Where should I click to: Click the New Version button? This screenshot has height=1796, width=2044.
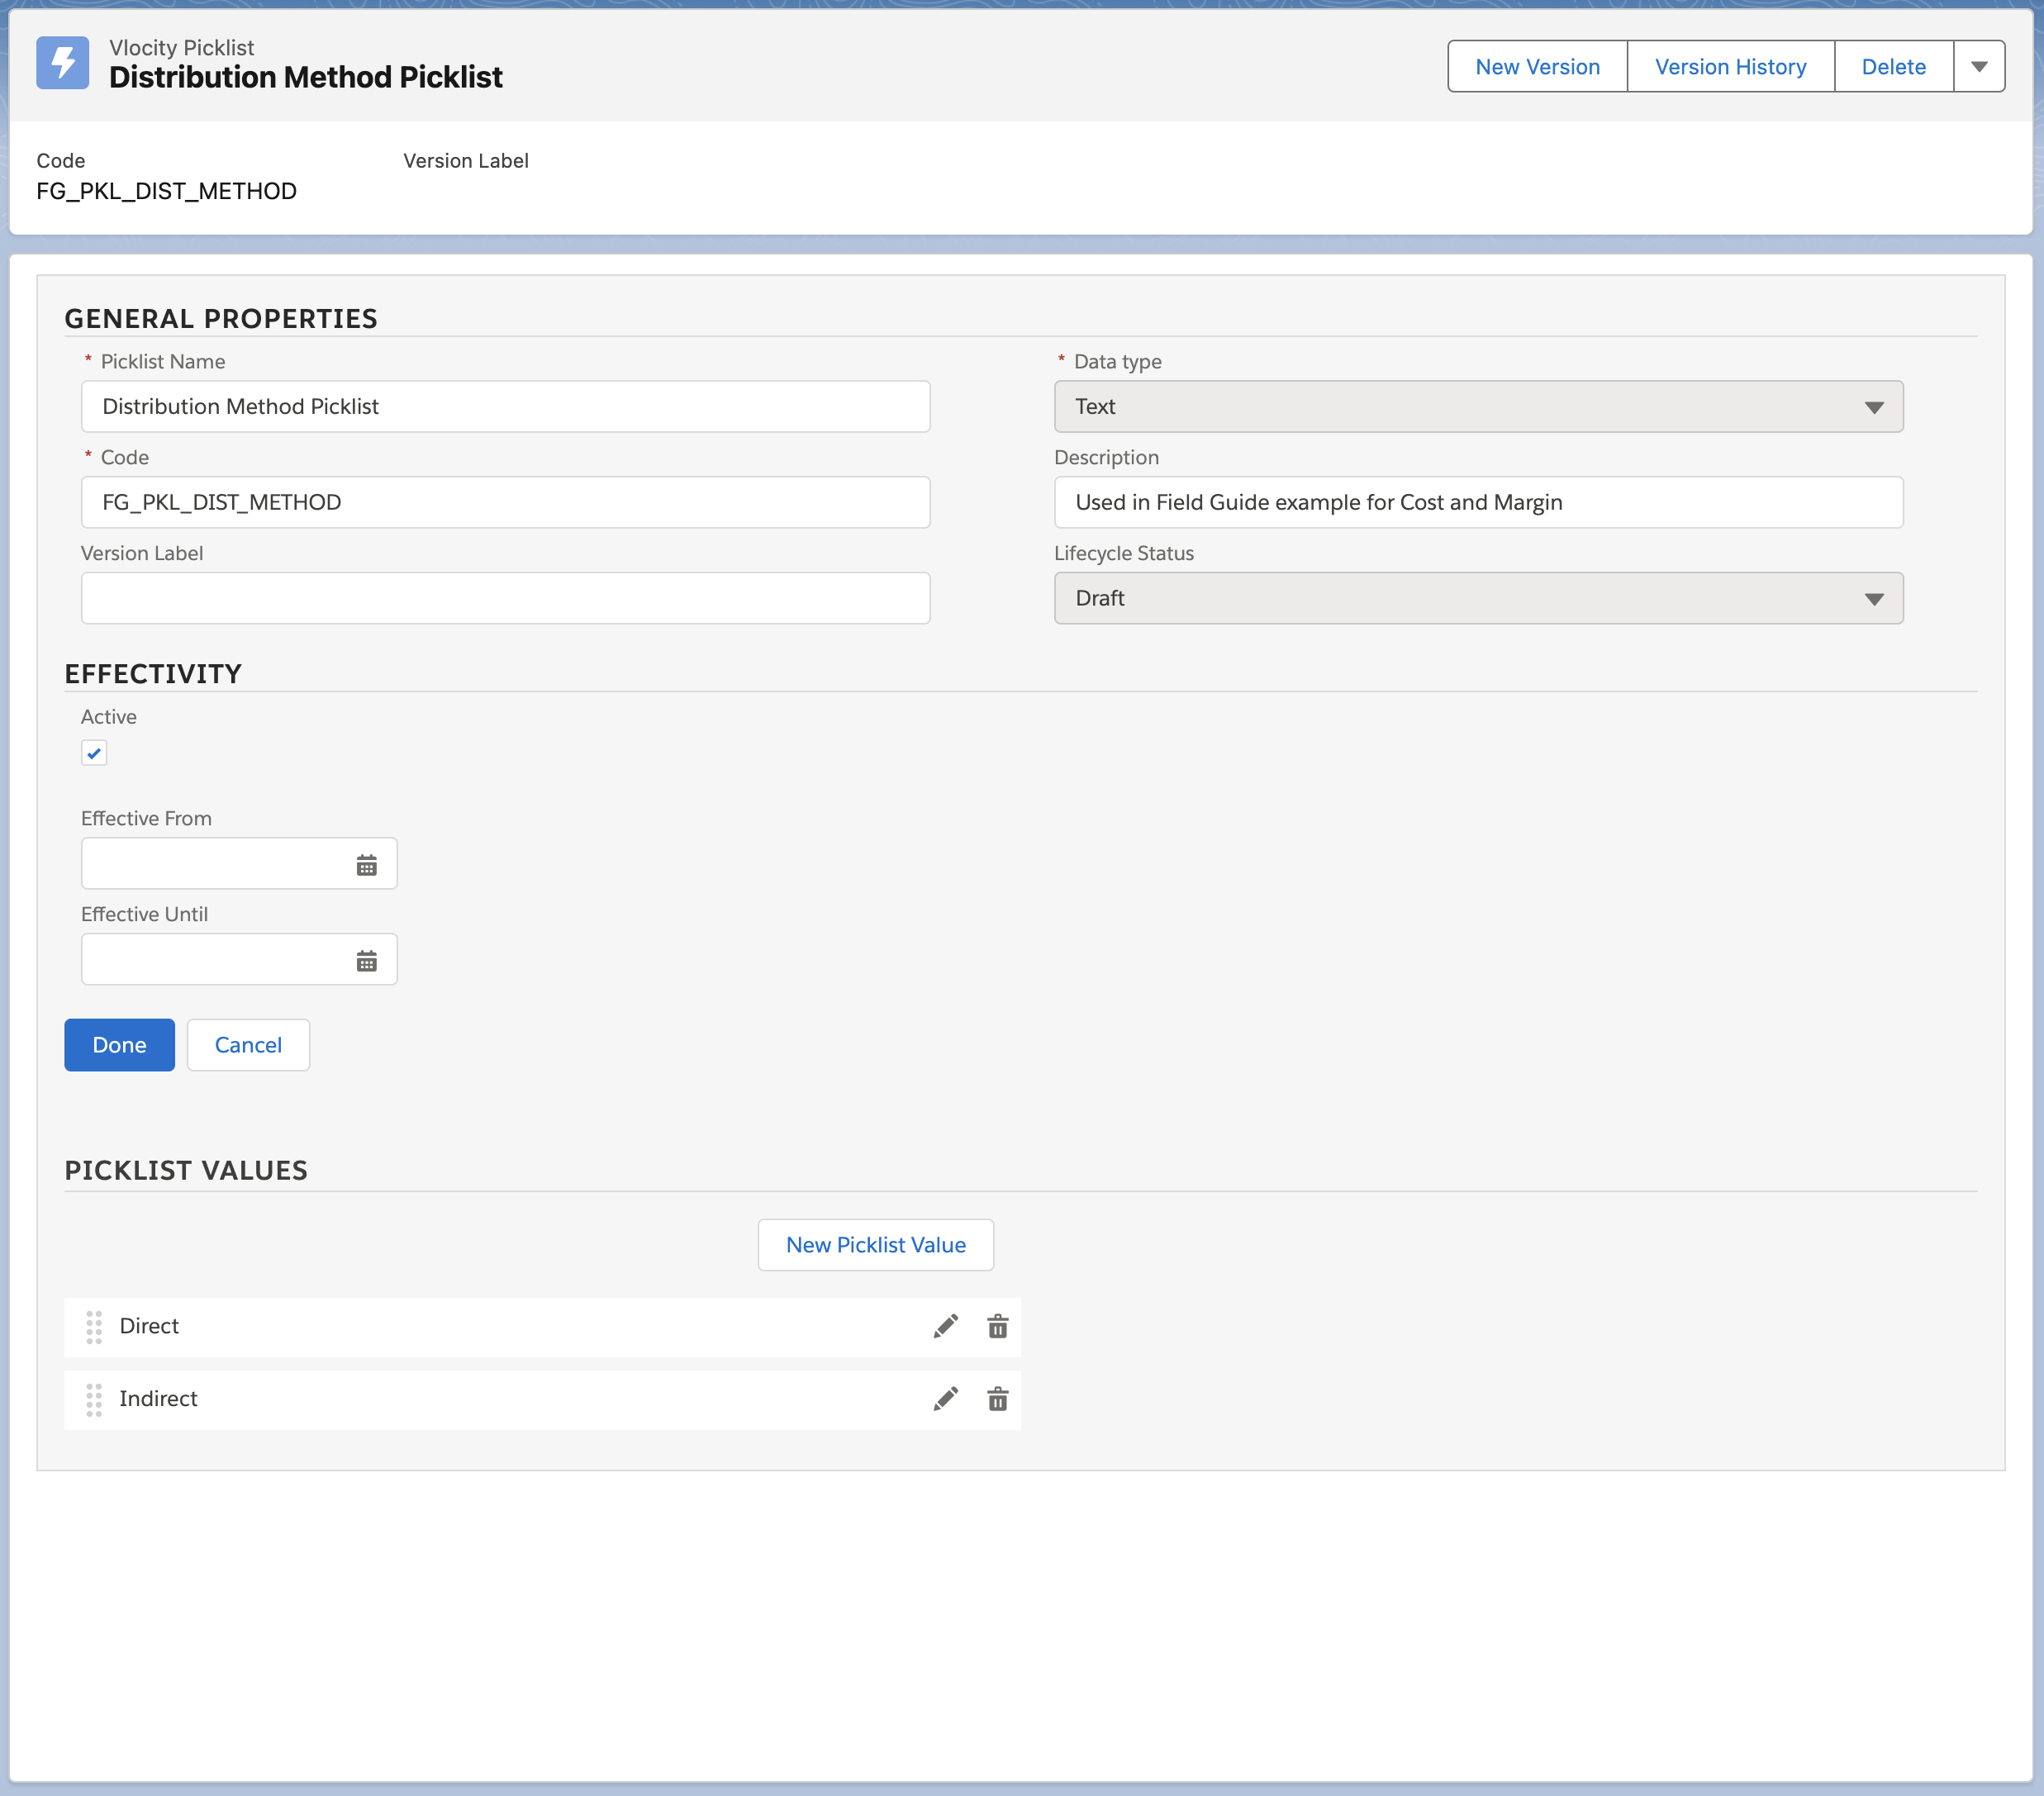1537,67
